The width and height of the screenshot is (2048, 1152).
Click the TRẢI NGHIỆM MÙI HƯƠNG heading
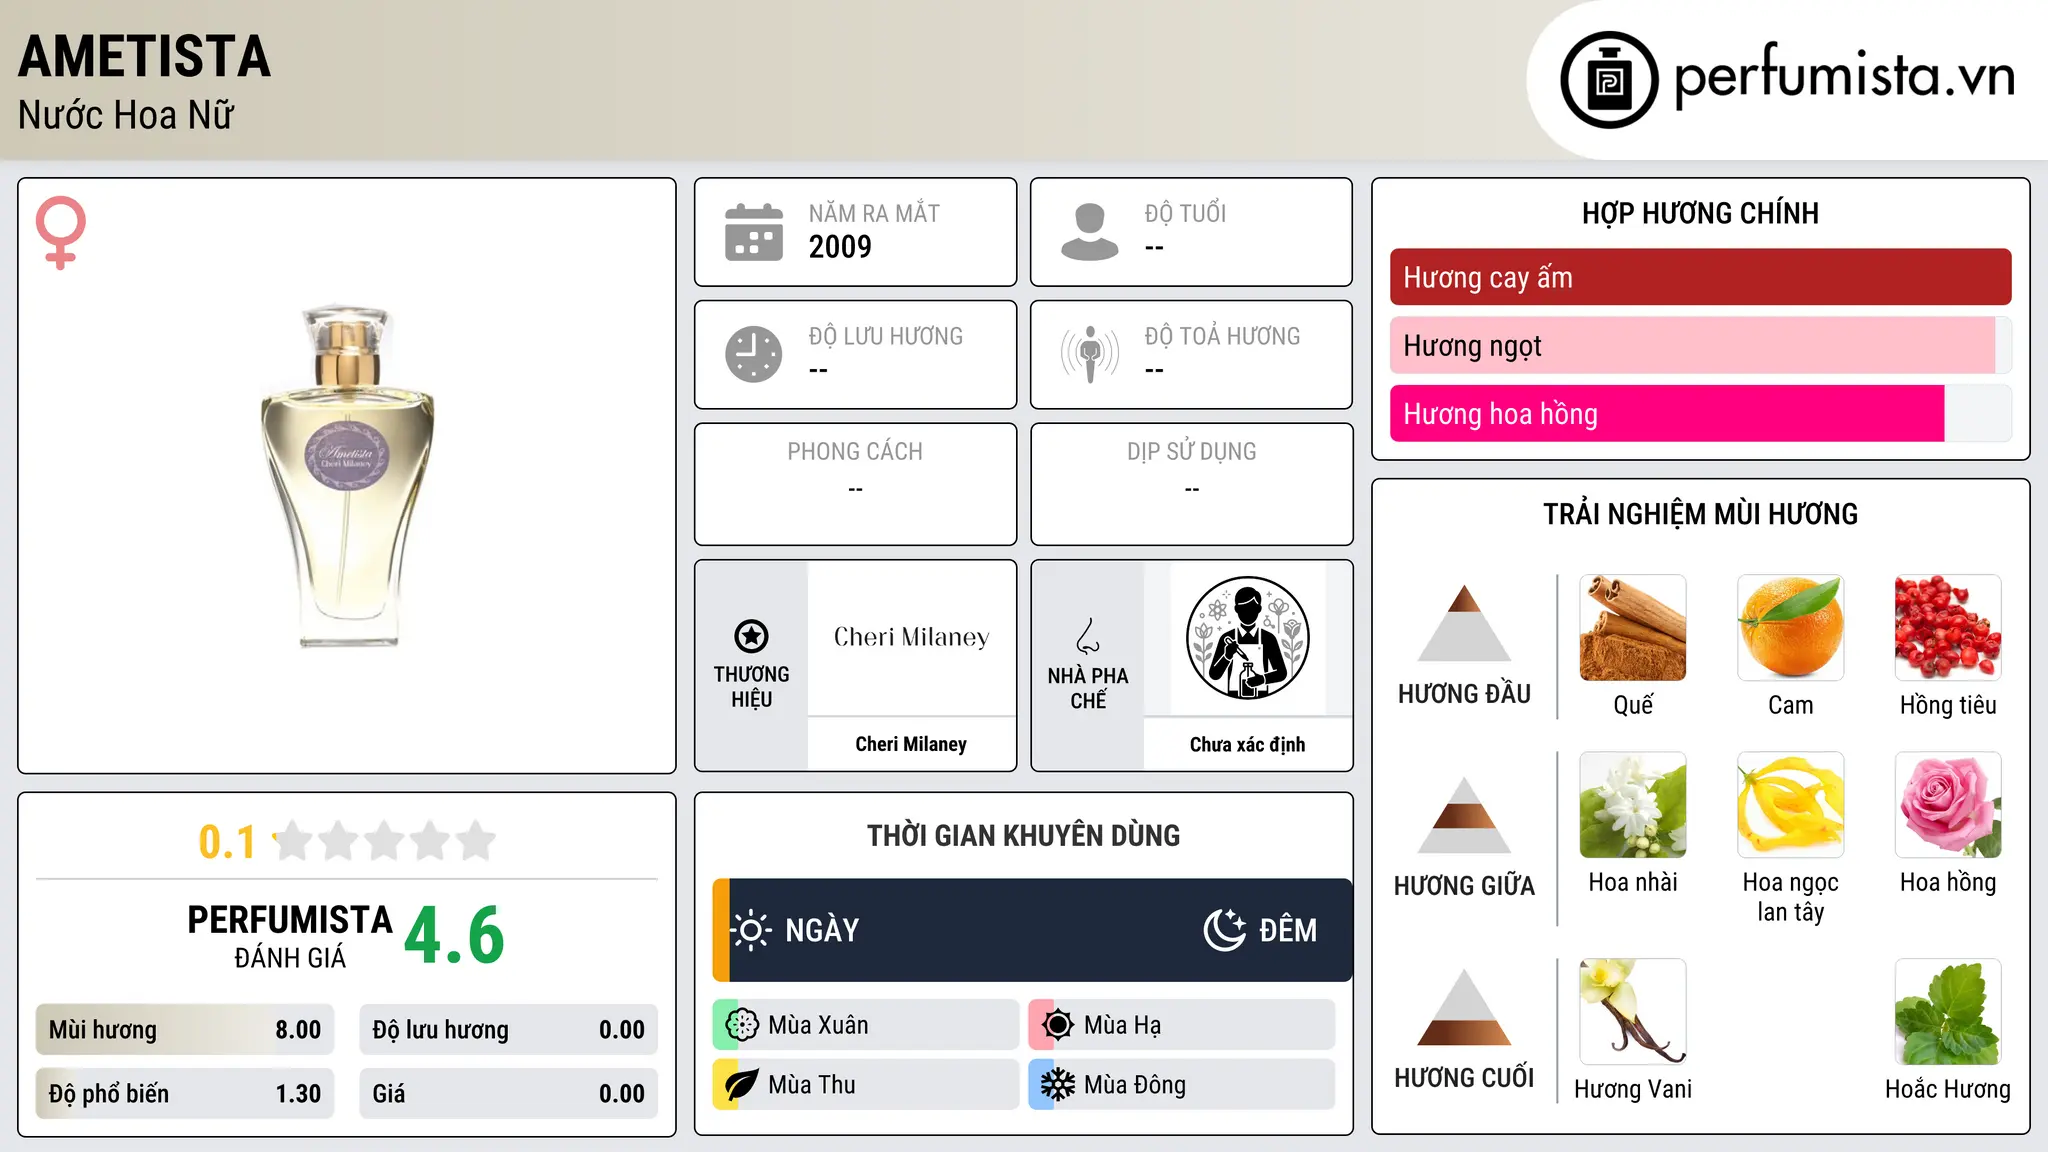(1701, 514)
